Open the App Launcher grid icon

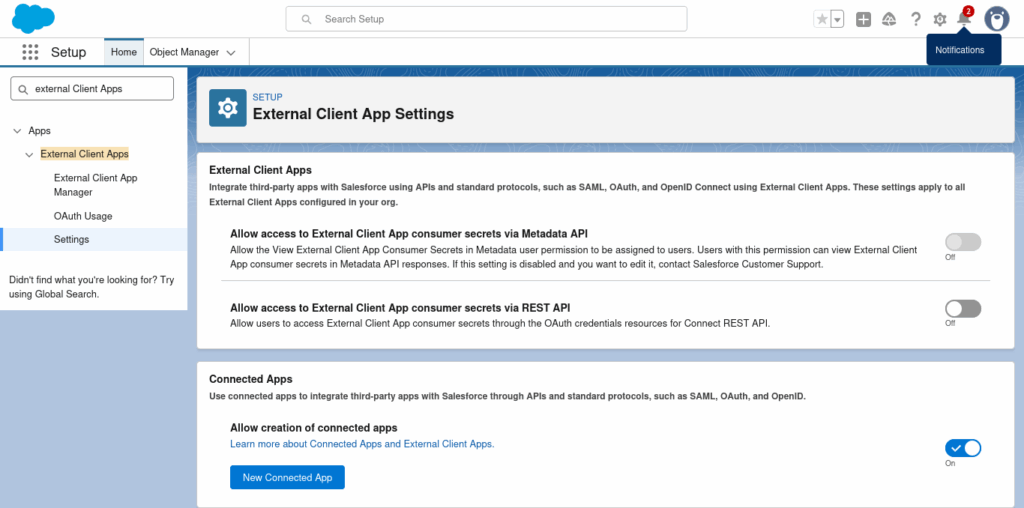coord(30,52)
